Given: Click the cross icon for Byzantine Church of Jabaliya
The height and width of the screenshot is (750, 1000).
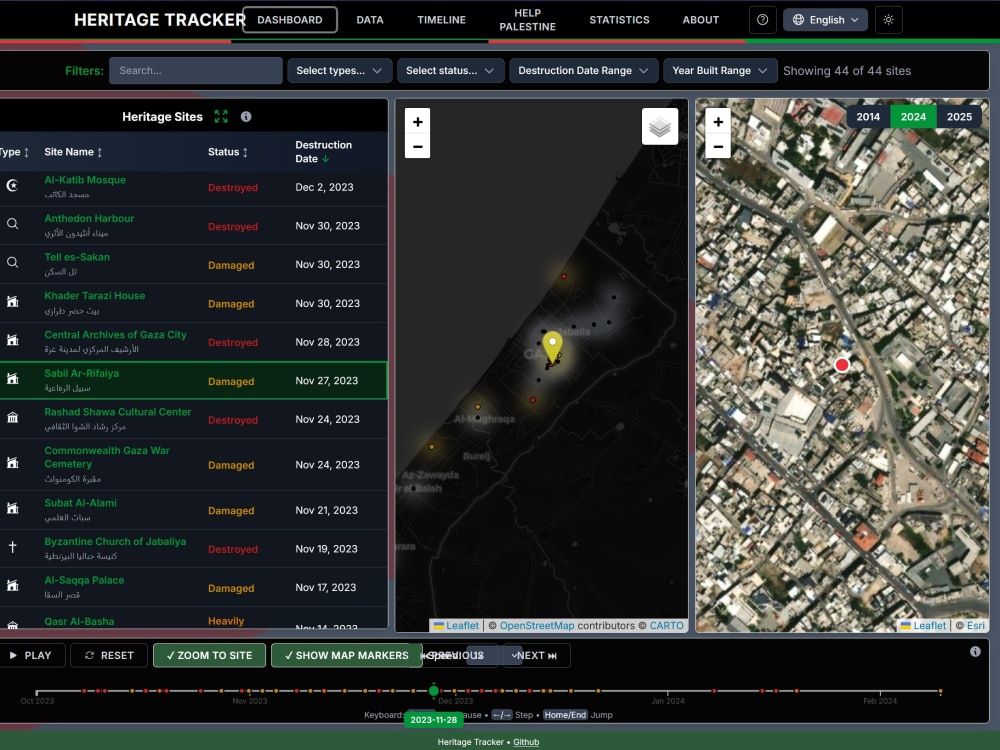Looking at the screenshot, I should pyautogui.click(x=12, y=547).
